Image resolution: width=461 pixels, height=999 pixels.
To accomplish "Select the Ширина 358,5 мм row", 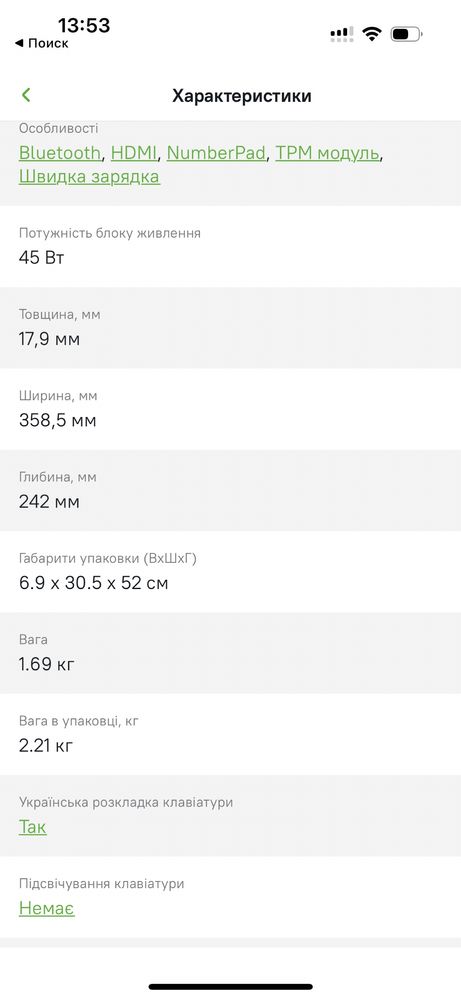I will point(230,409).
